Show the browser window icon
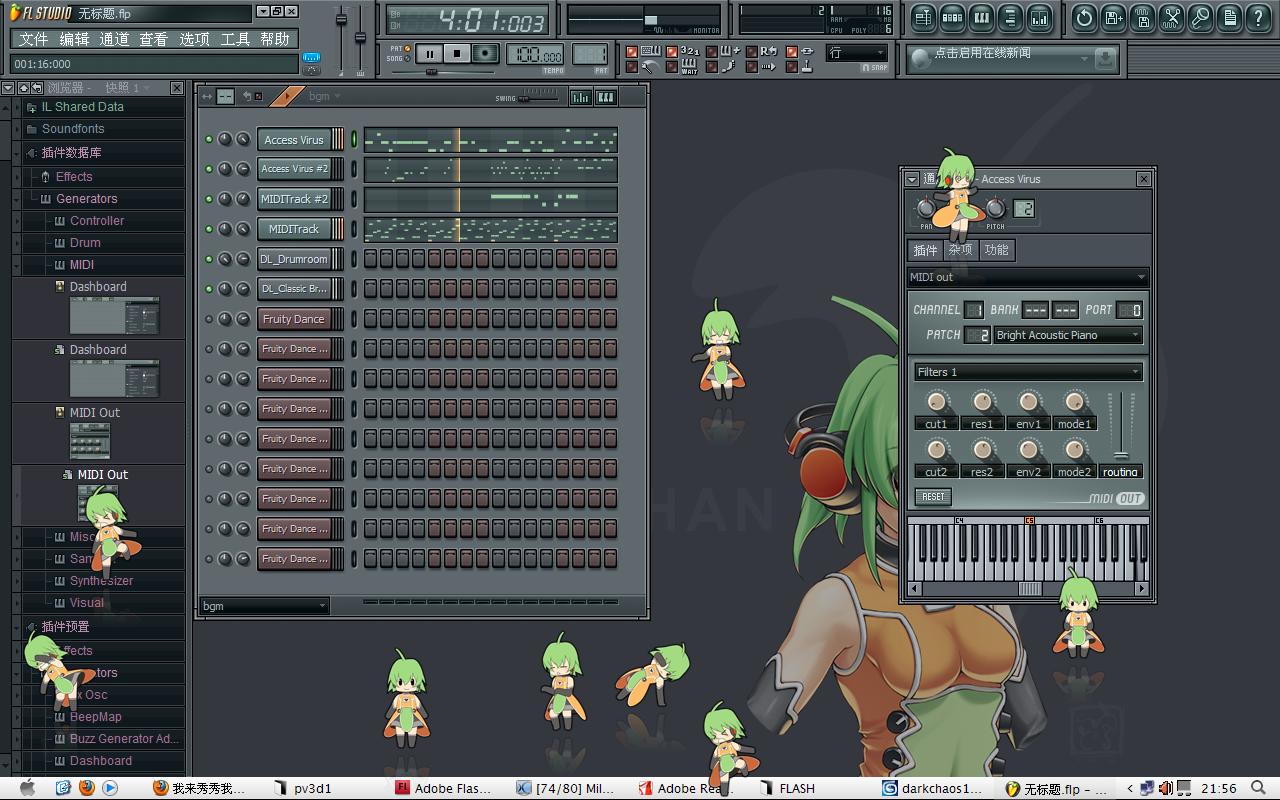Viewport: 1280px width, 800px height. (1010, 17)
